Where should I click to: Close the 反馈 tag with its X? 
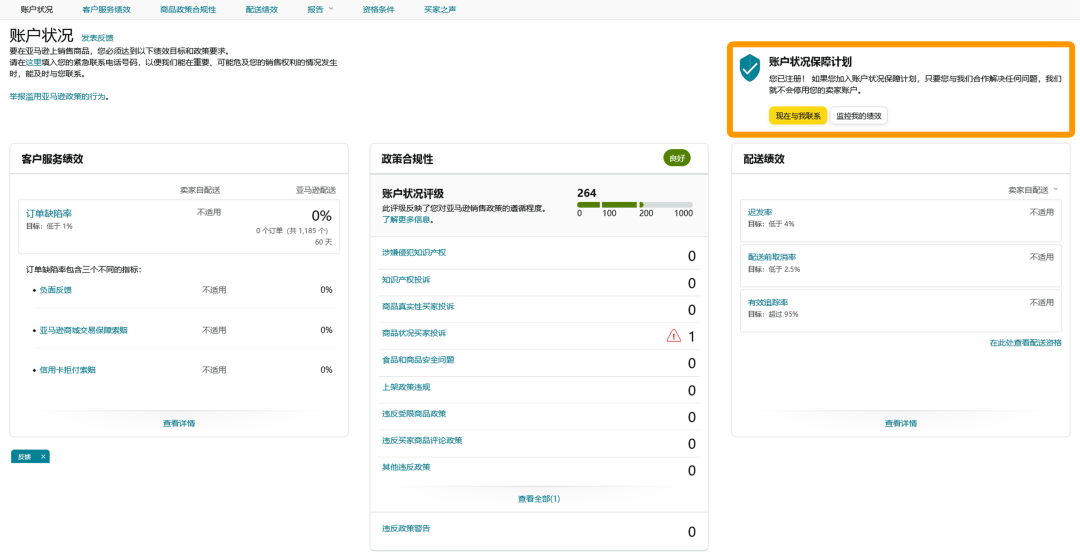tap(43, 457)
